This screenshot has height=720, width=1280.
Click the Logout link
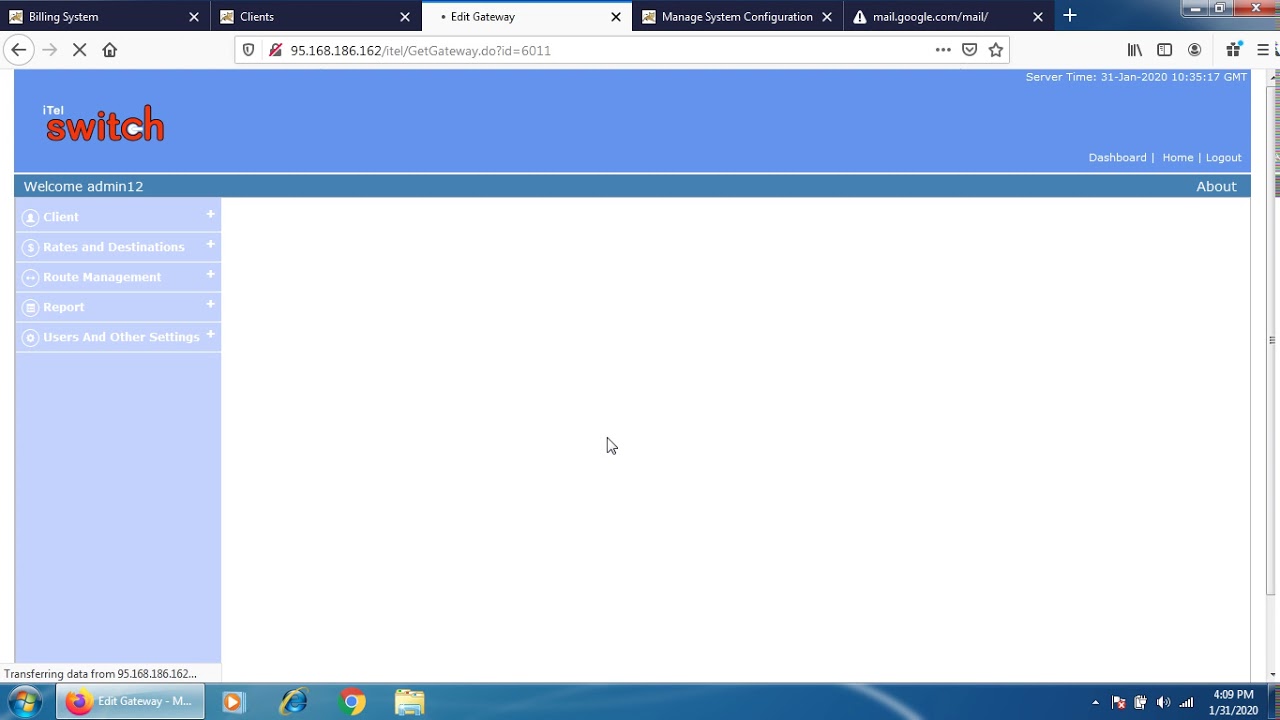pyautogui.click(x=1223, y=158)
